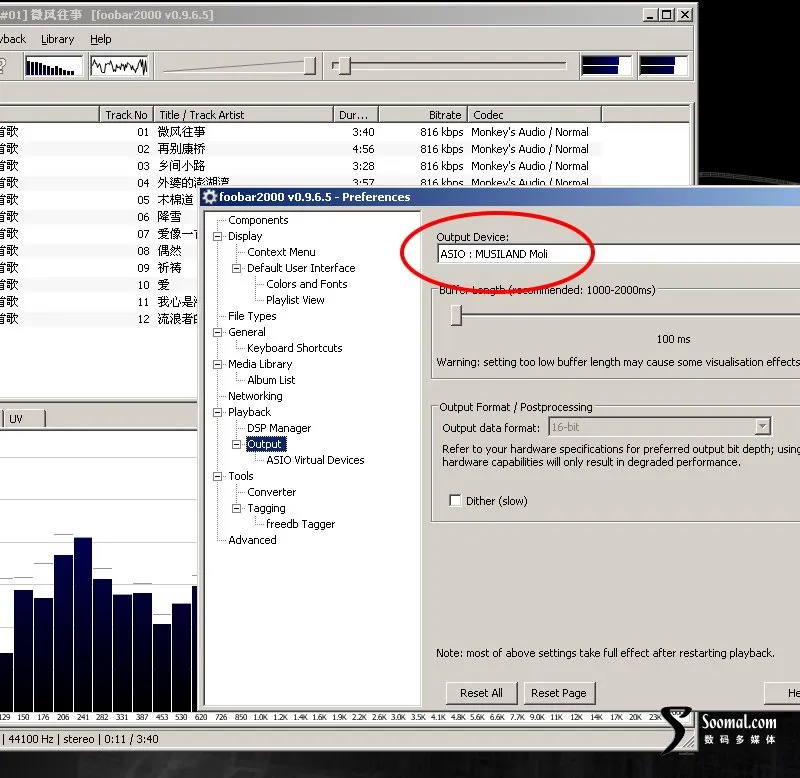Collapse the Playback tree node

(218, 412)
